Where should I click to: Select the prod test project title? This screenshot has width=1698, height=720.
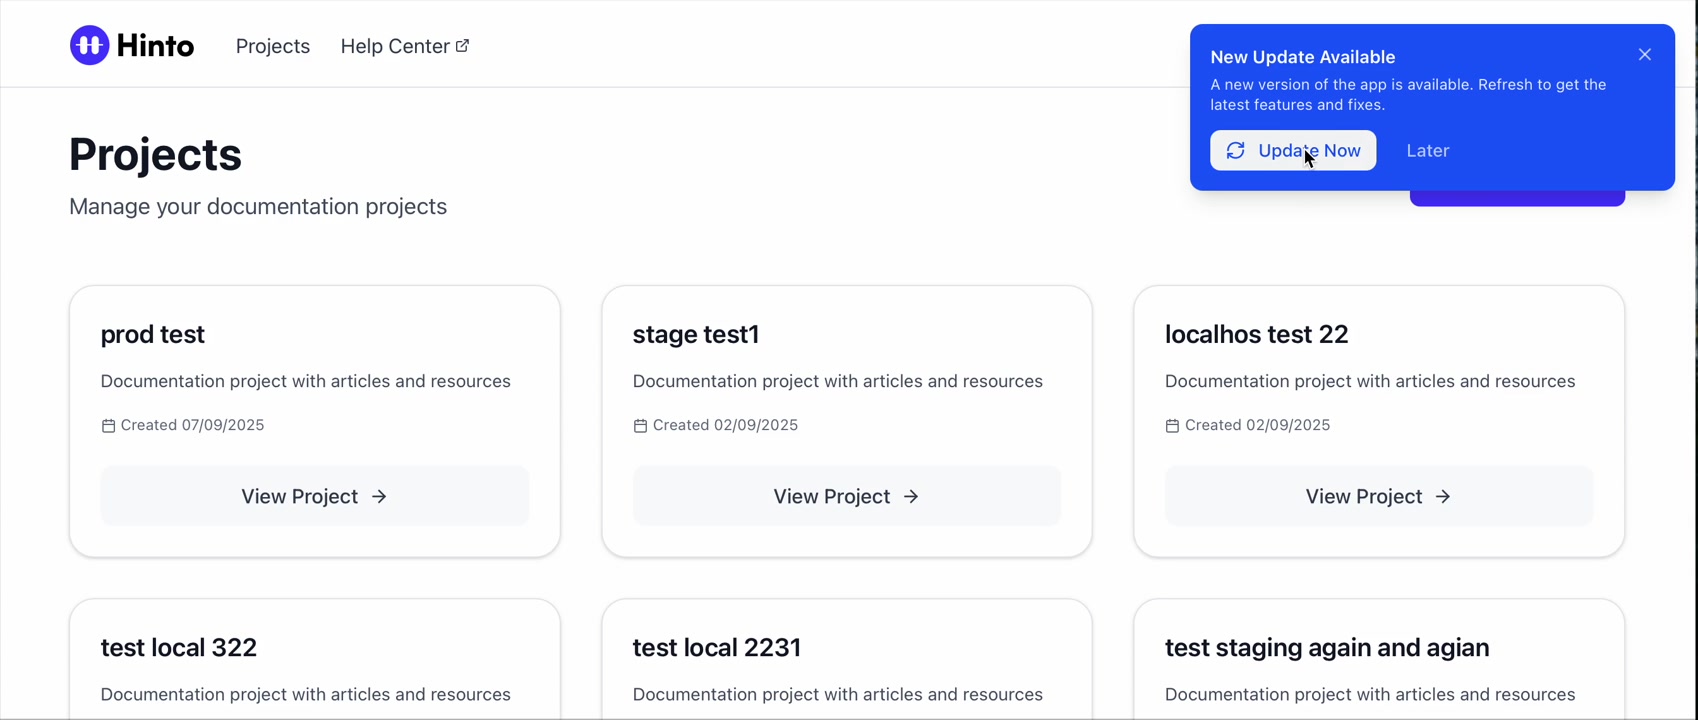click(x=153, y=335)
